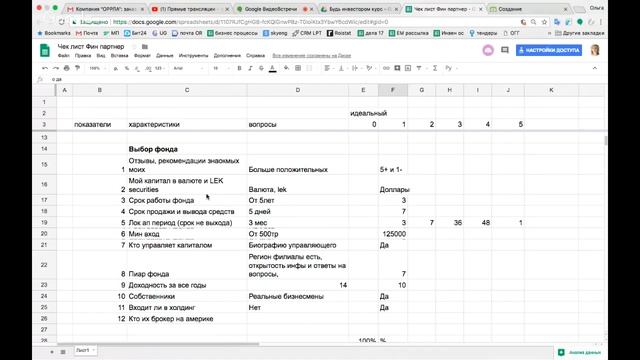Open the Анализ данных explore button
Image resolution: width=640 pixels, height=360 pixels.
click(580, 352)
